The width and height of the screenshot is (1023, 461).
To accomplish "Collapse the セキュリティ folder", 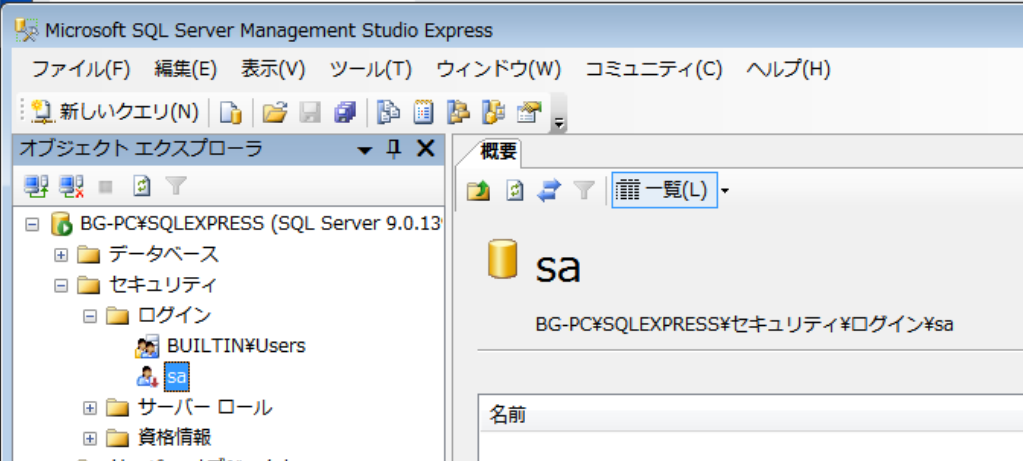I will point(60,285).
